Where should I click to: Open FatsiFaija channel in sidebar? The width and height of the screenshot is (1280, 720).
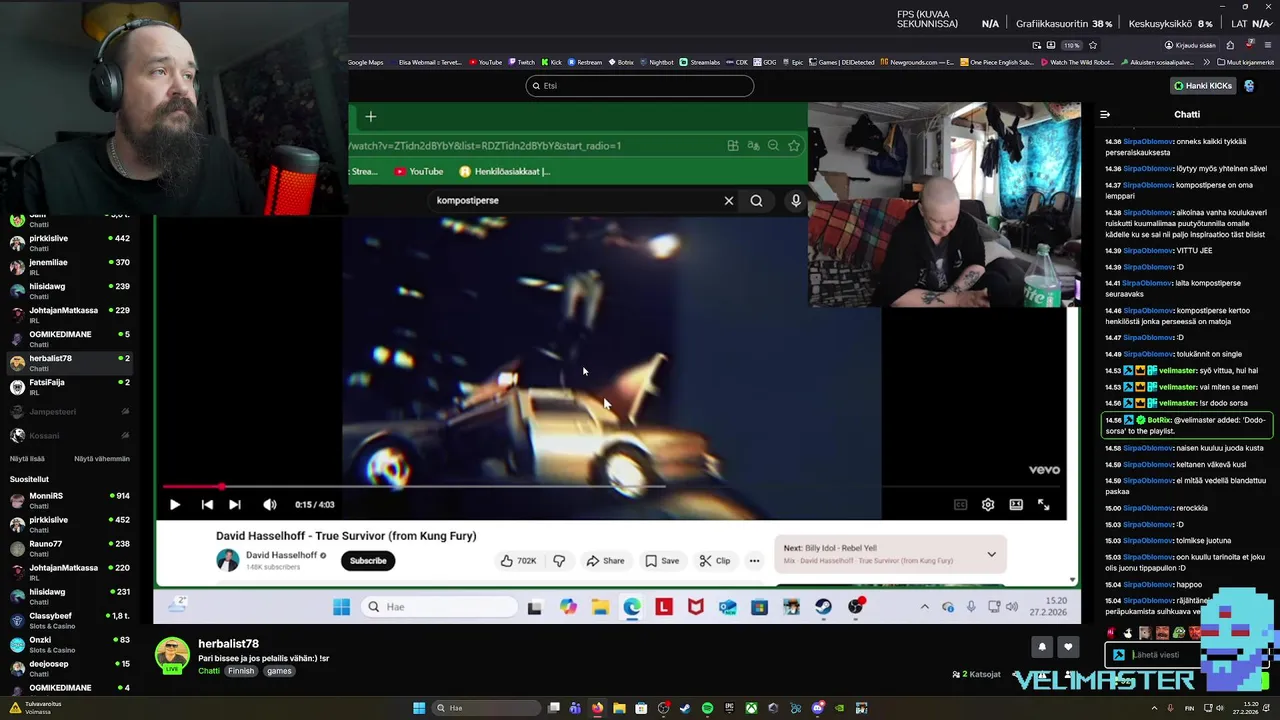(x=70, y=387)
